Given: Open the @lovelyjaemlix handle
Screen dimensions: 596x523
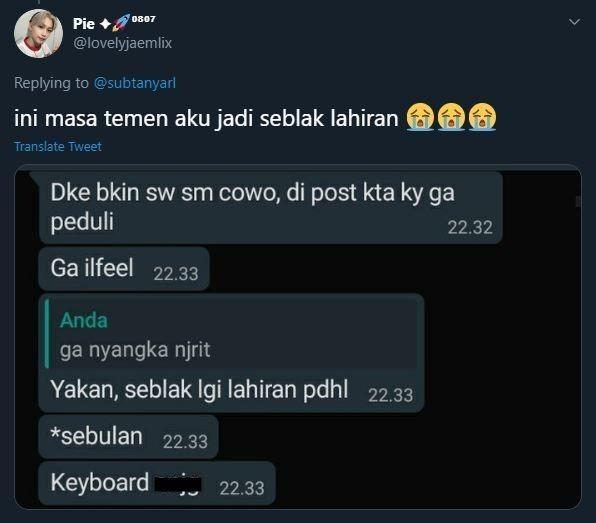Looking at the screenshot, I should point(122,43).
